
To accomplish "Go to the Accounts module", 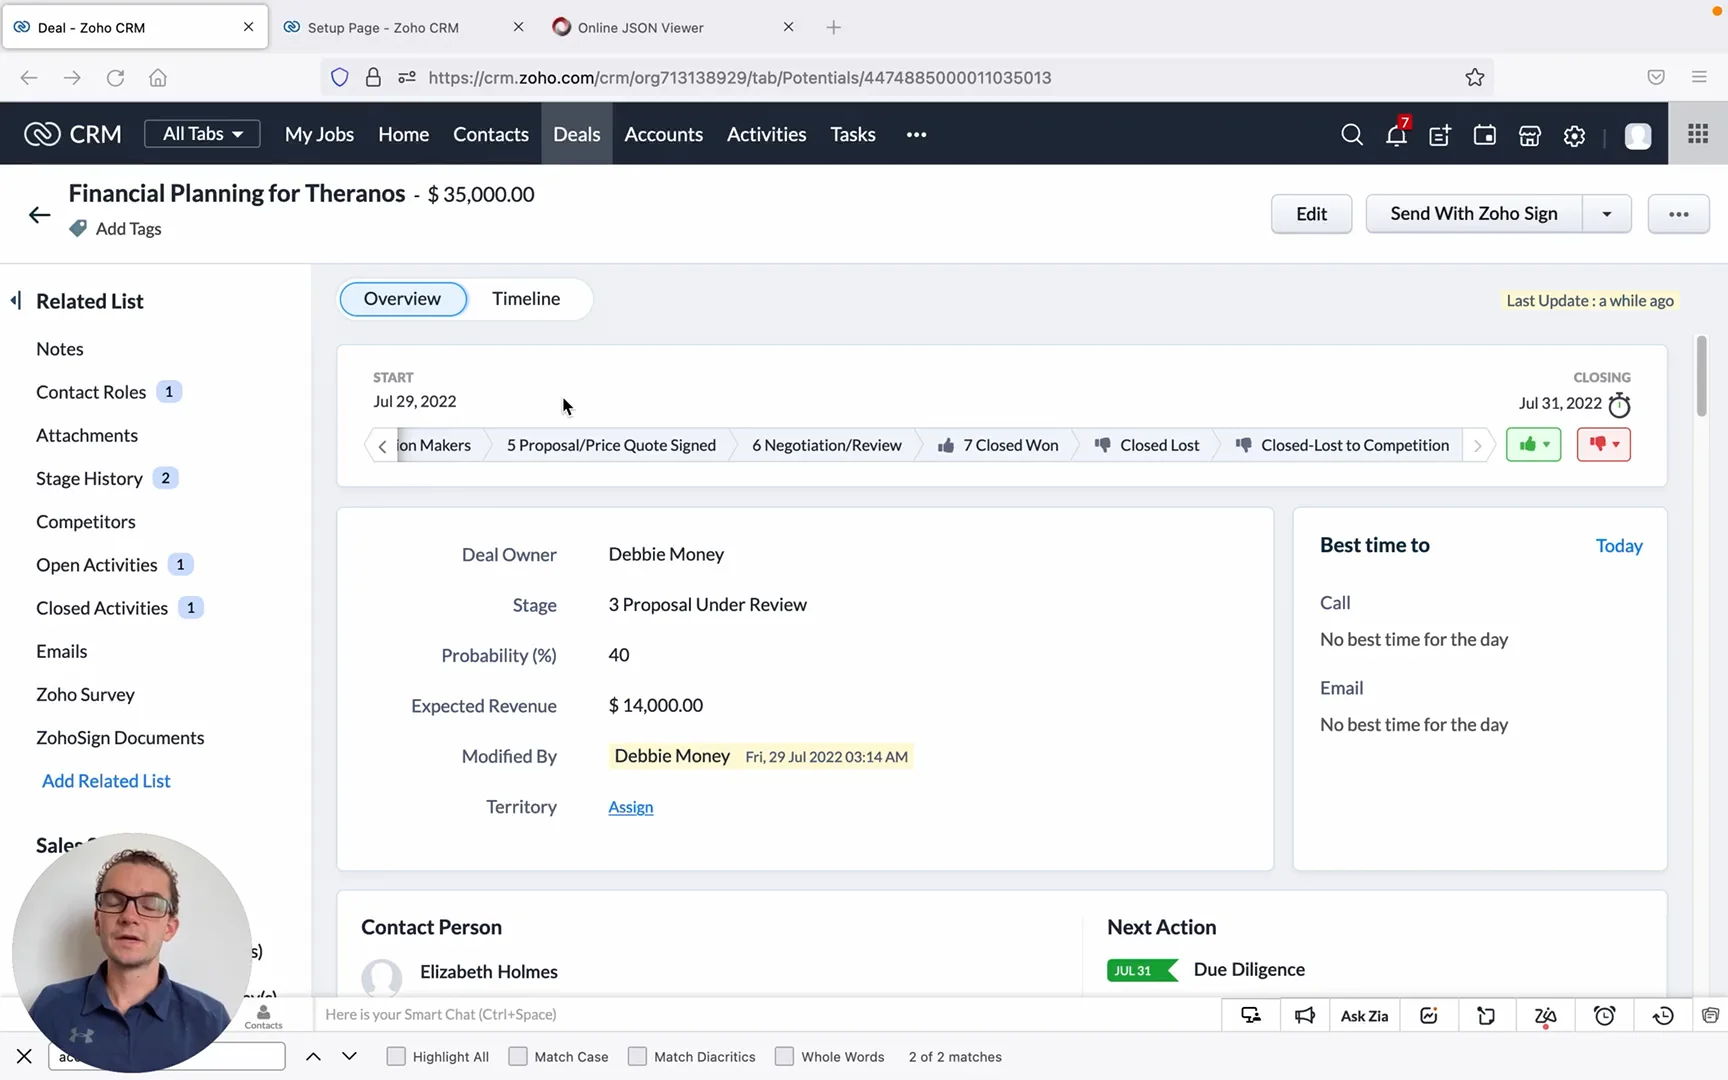I will 663,134.
